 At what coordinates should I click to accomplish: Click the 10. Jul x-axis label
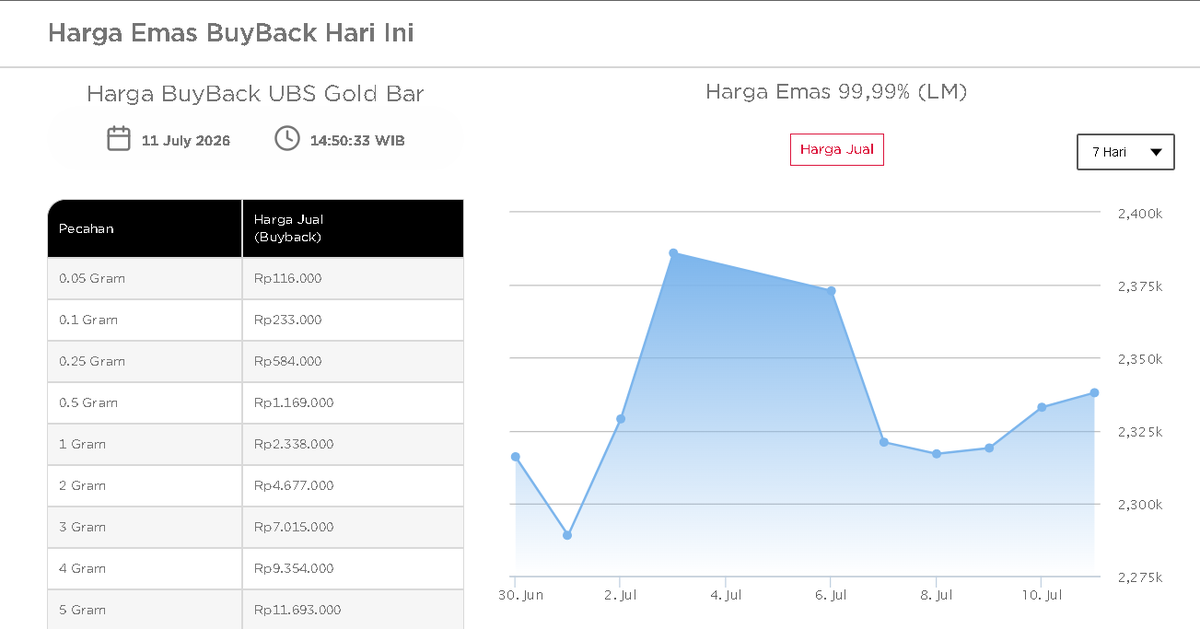coord(1042,595)
